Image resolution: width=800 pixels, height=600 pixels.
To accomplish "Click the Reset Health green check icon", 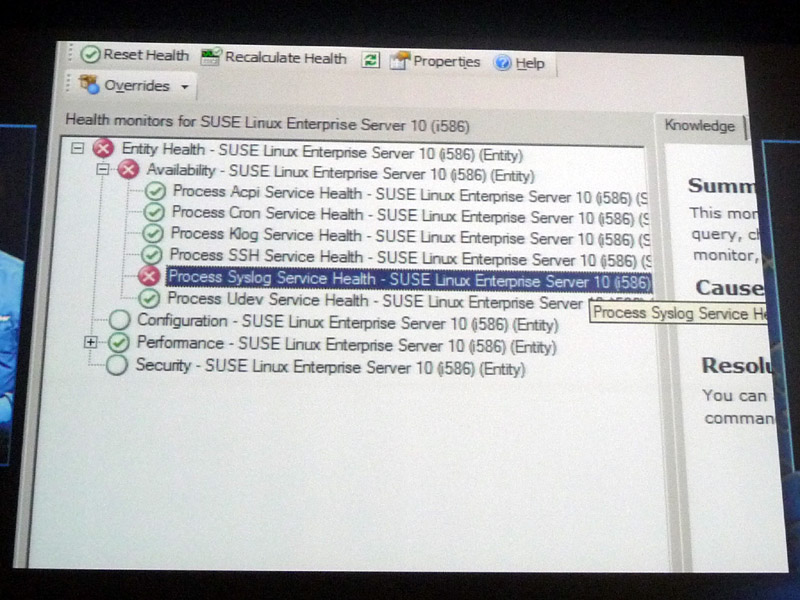I will tap(90, 54).
